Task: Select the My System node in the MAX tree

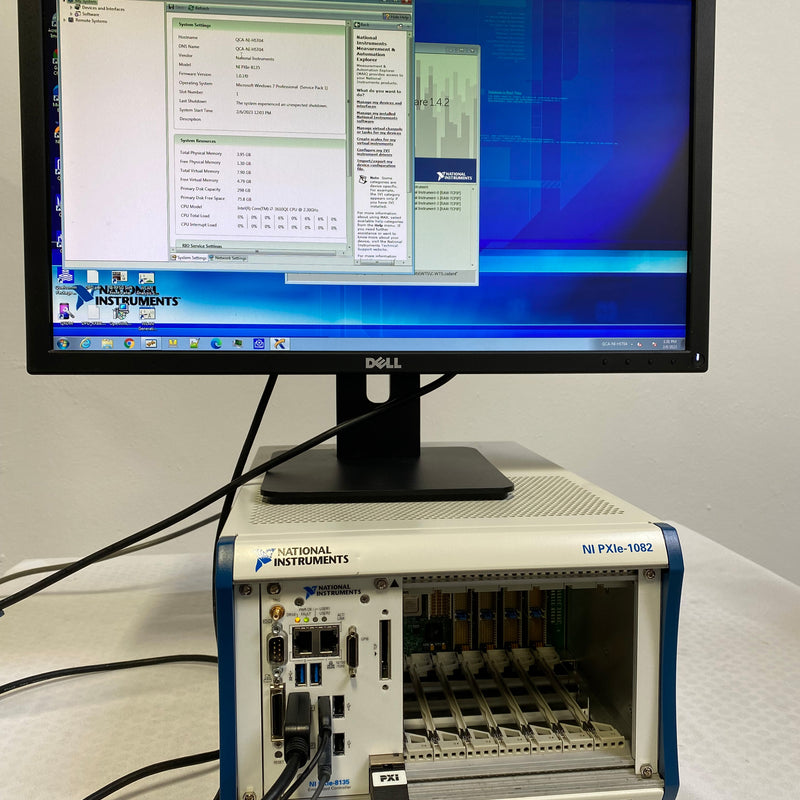Action: coord(84,2)
